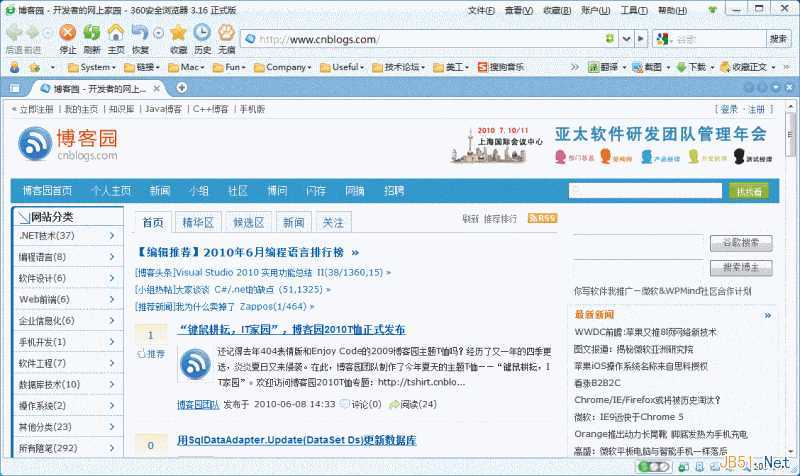Screen dimensions: 800x476
Task: Click the Forward arrow icon
Action: [33, 33]
